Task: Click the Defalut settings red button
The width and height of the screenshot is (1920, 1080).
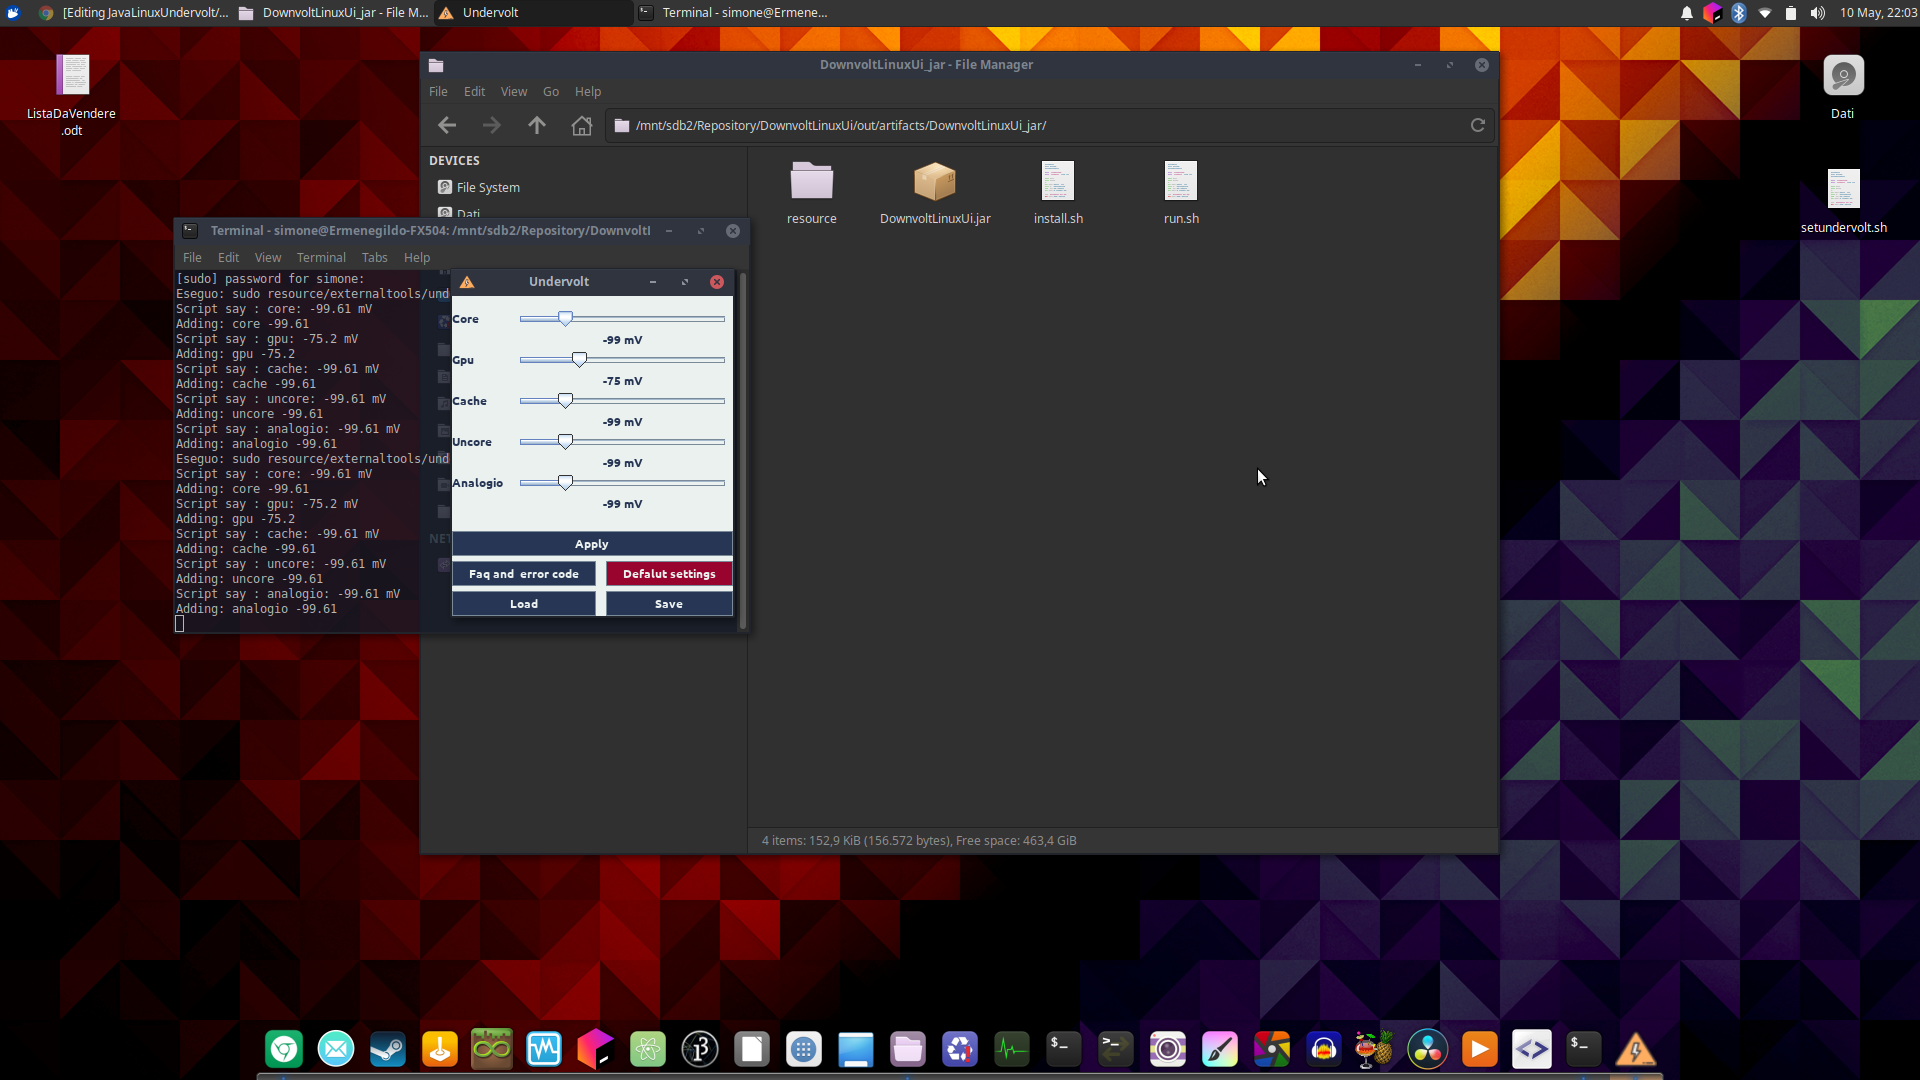Action: pos(669,574)
